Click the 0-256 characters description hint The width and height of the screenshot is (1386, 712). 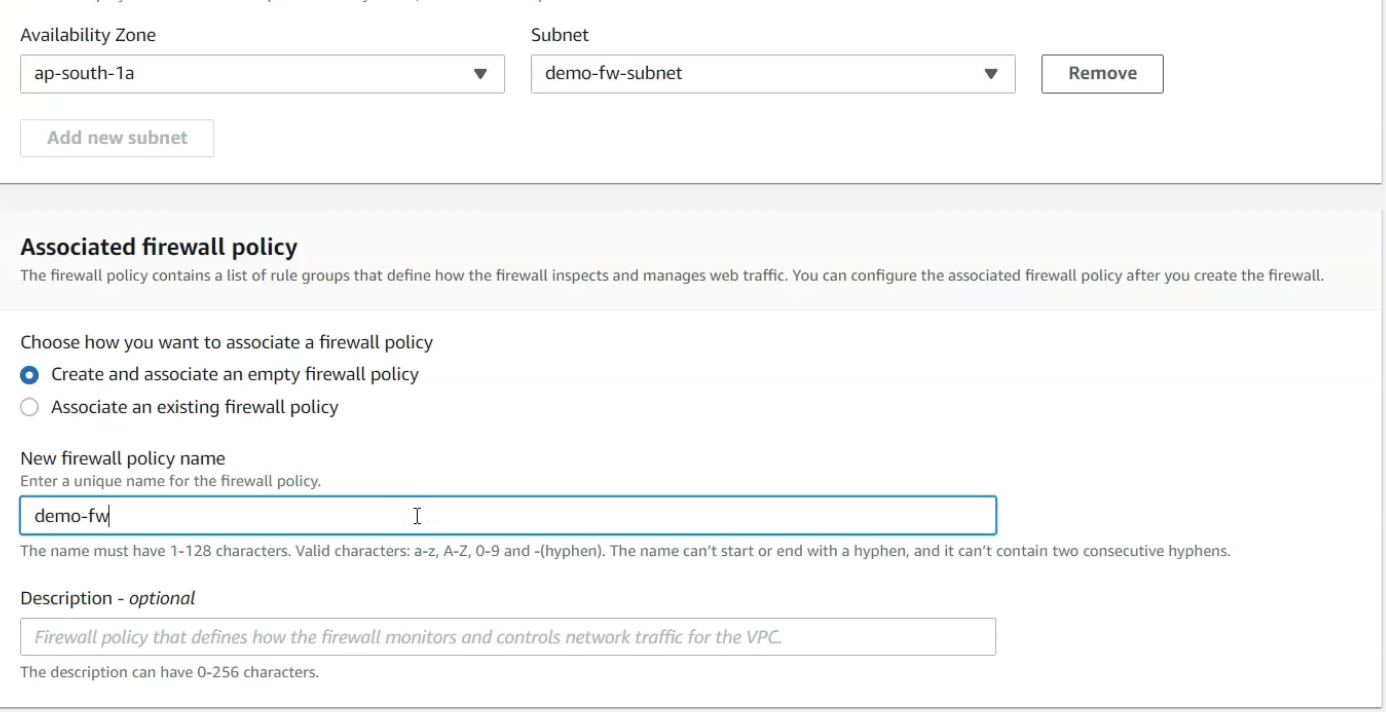(170, 672)
